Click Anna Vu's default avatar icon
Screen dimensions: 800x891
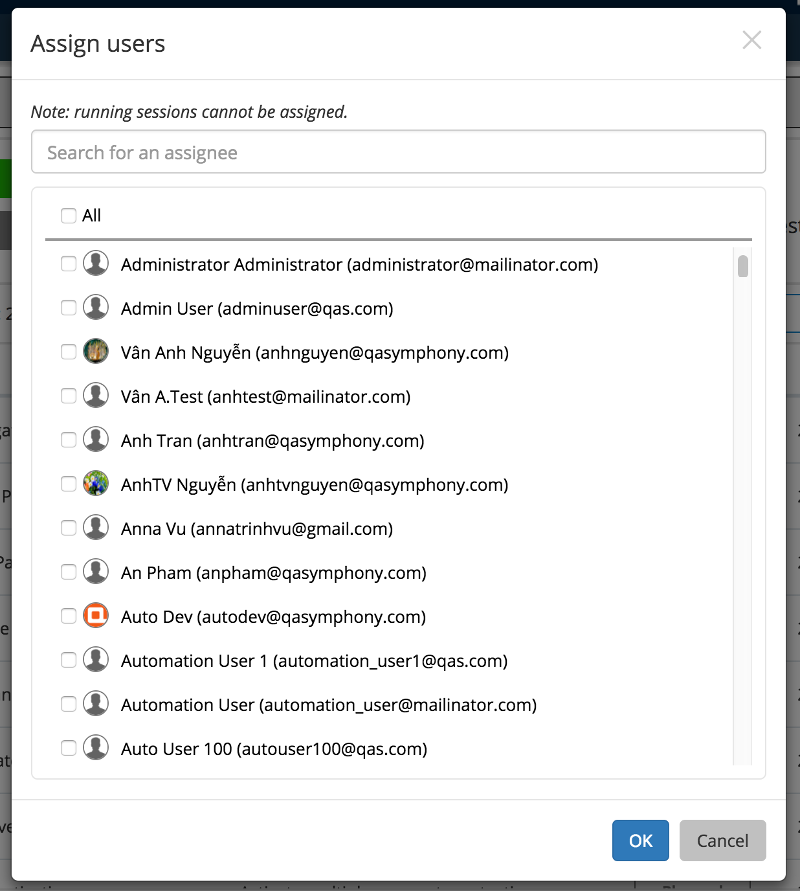95,528
